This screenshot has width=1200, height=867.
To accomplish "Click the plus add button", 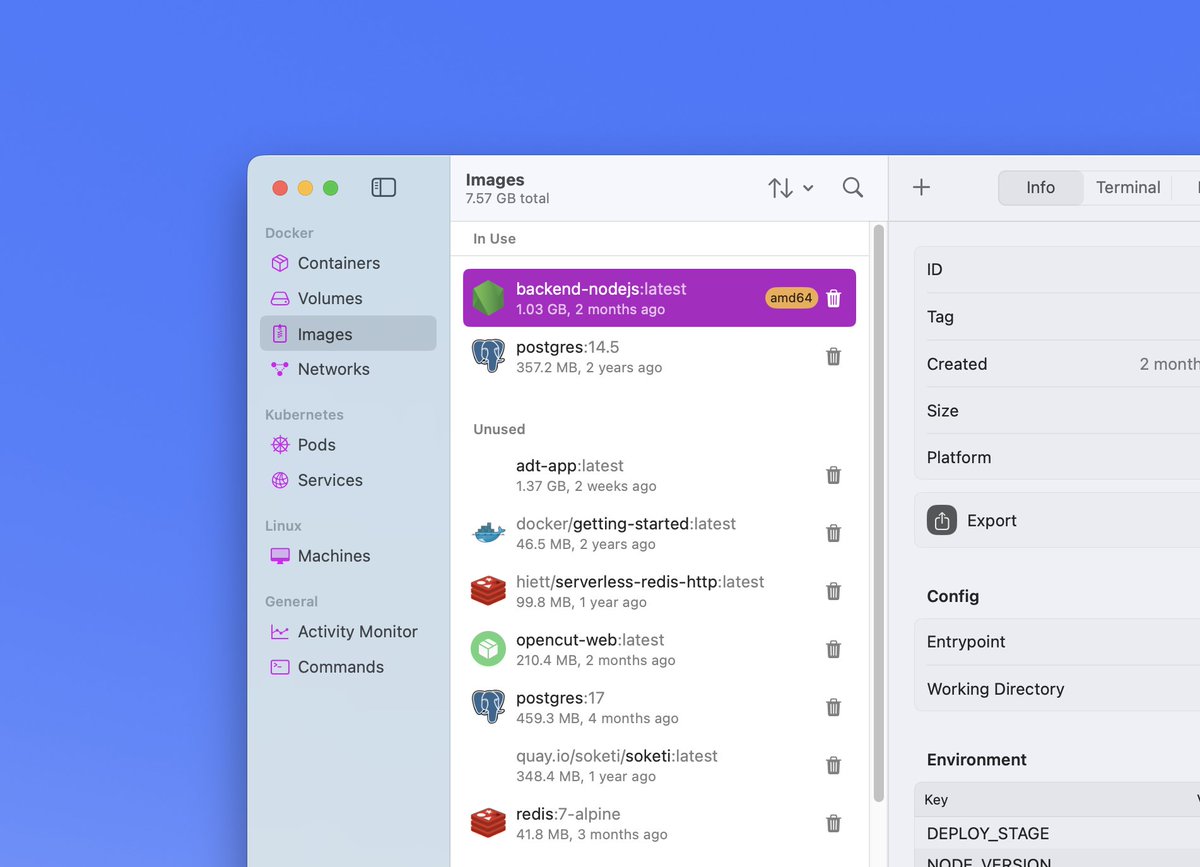I will pyautogui.click(x=922, y=187).
